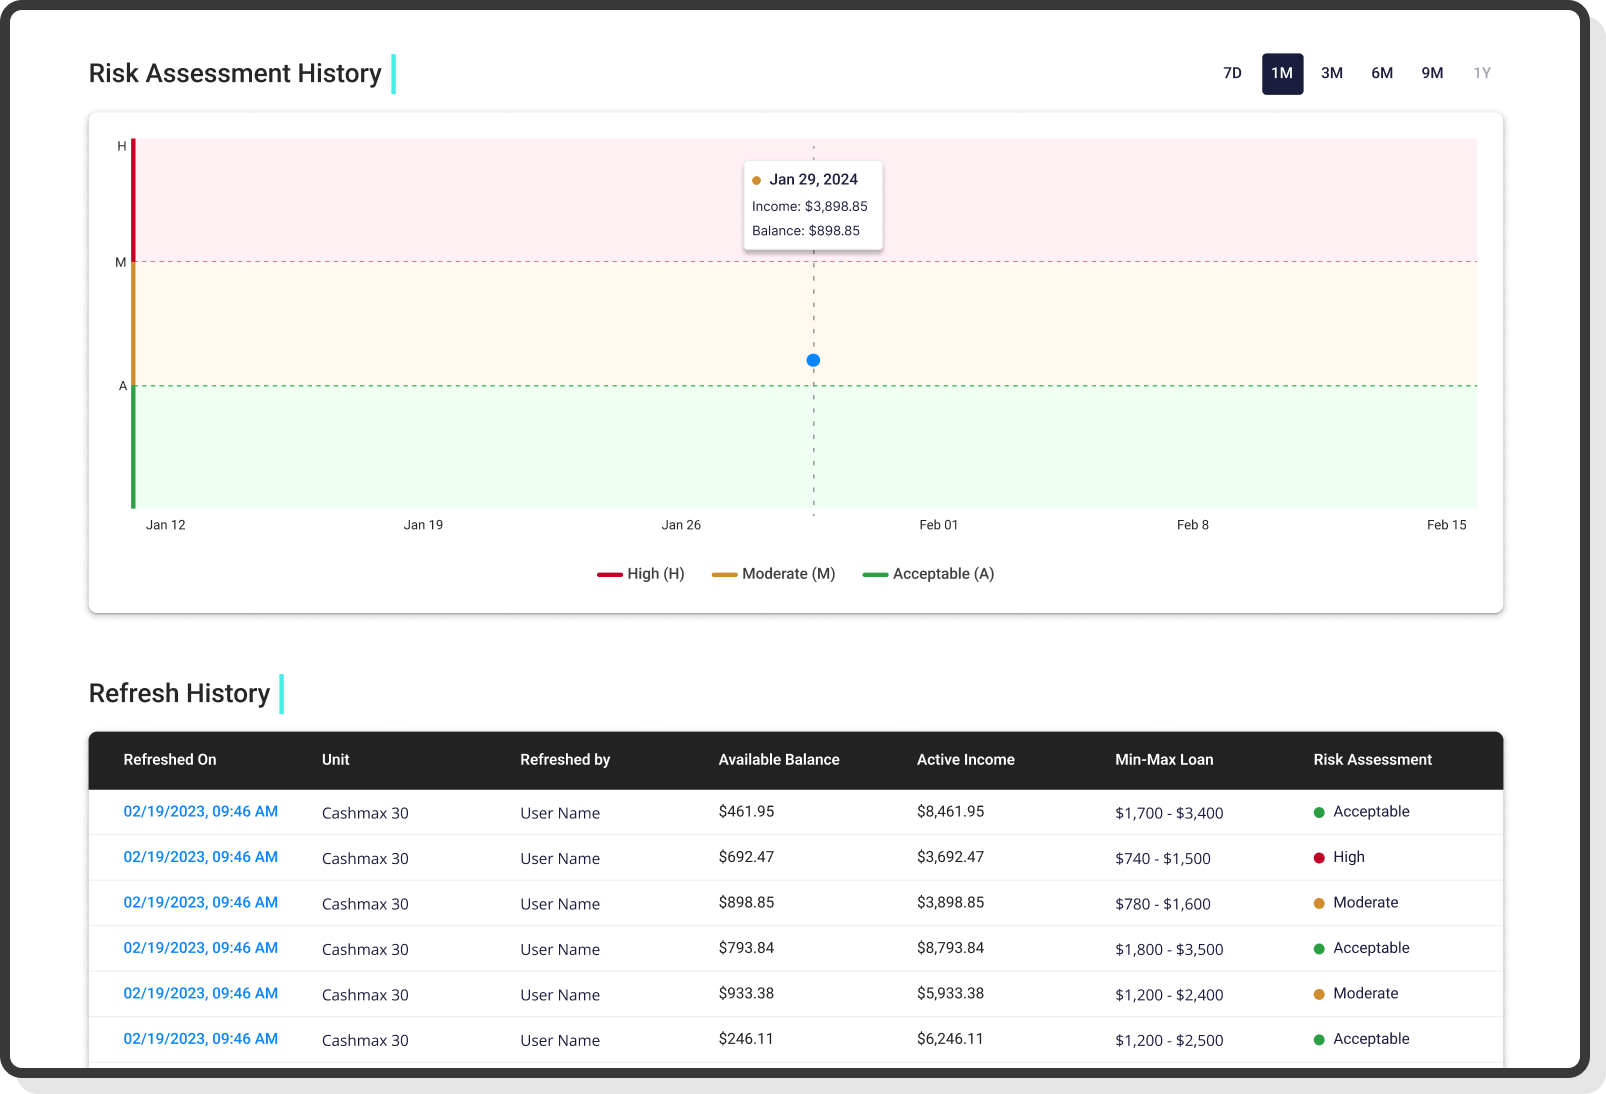Open the first 02/19/2023 refresh record

click(x=200, y=811)
